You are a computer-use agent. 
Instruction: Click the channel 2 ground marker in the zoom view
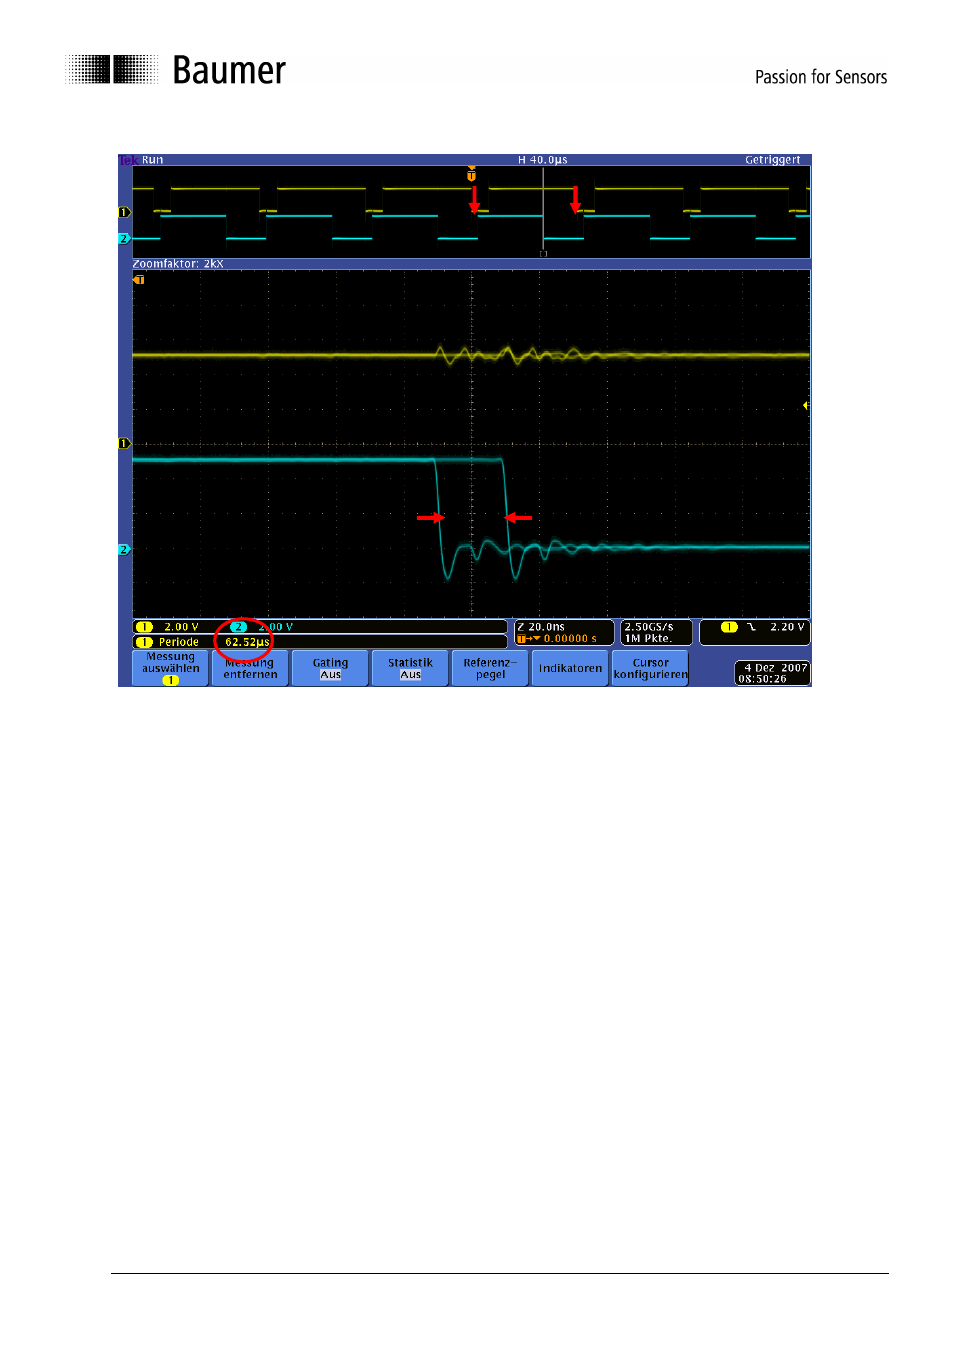pyautogui.click(x=125, y=549)
